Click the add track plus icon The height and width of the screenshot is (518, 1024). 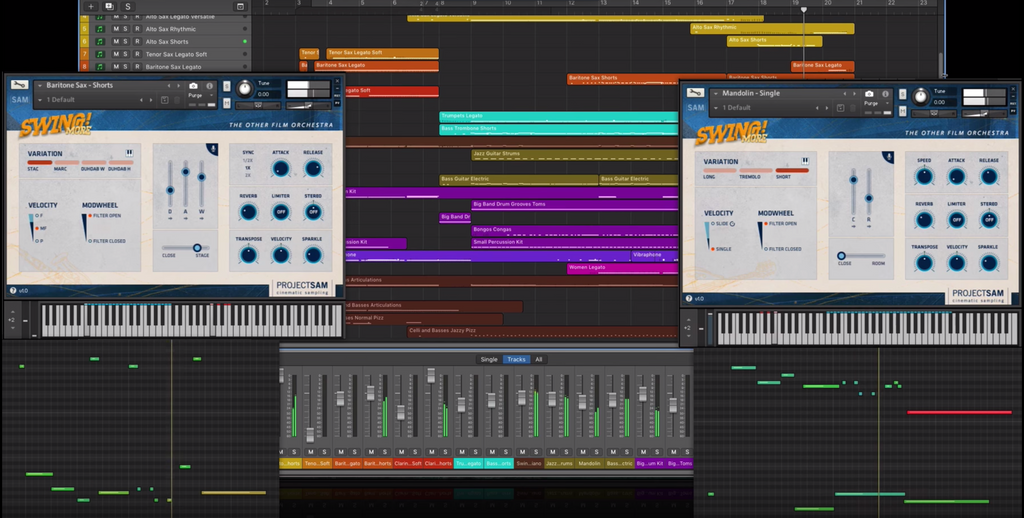click(x=91, y=6)
